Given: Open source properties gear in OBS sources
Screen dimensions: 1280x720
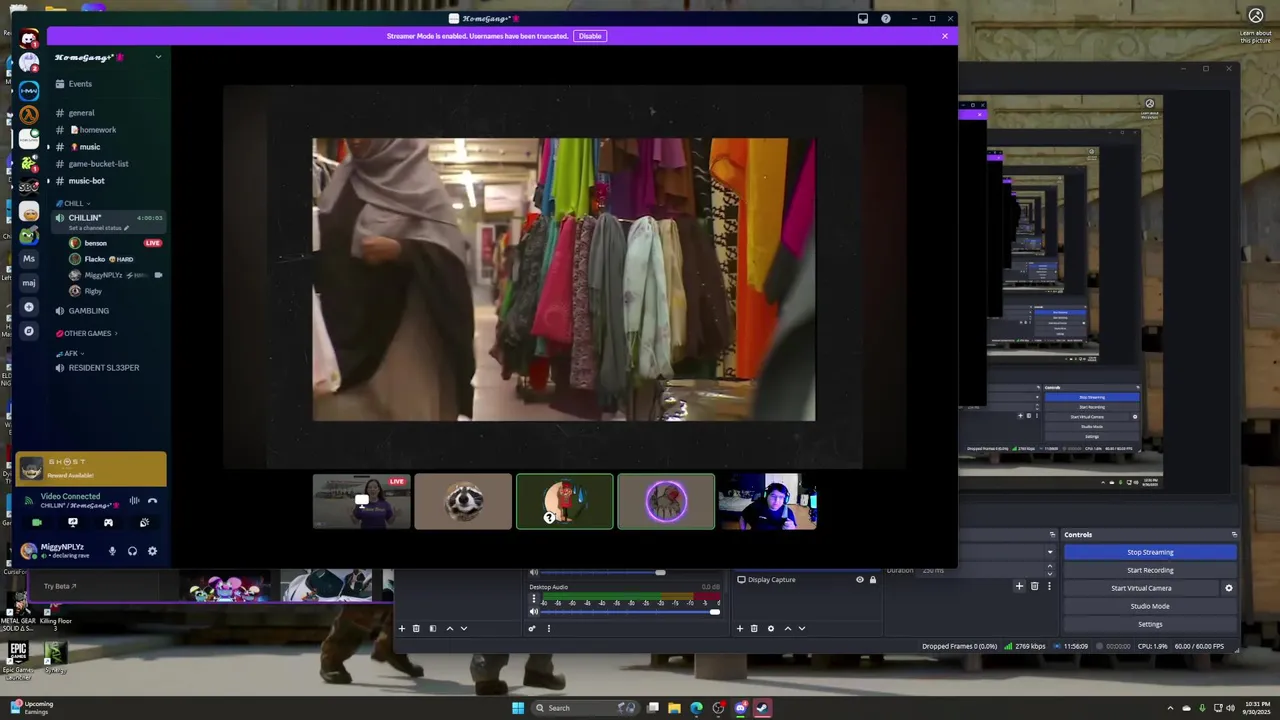Looking at the screenshot, I should tap(770, 628).
